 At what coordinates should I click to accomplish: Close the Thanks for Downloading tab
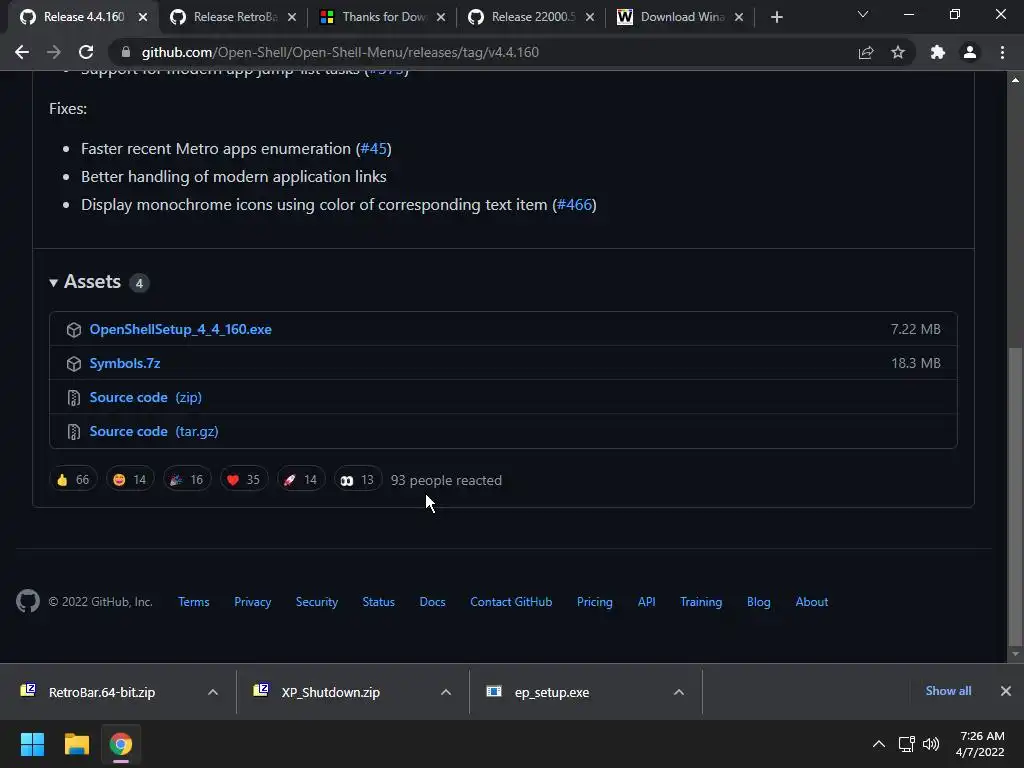tap(441, 17)
